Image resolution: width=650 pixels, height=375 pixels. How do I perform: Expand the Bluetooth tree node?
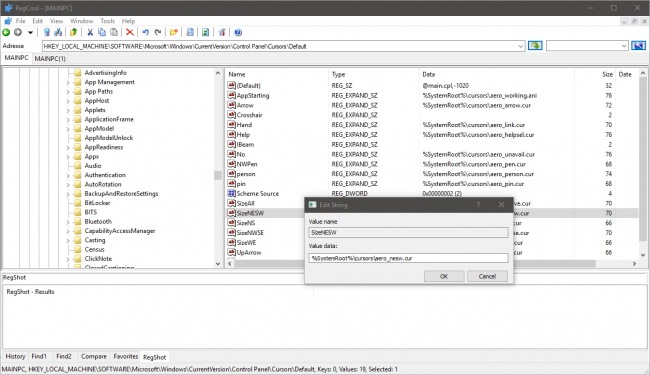pyautogui.click(x=68, y=222)
